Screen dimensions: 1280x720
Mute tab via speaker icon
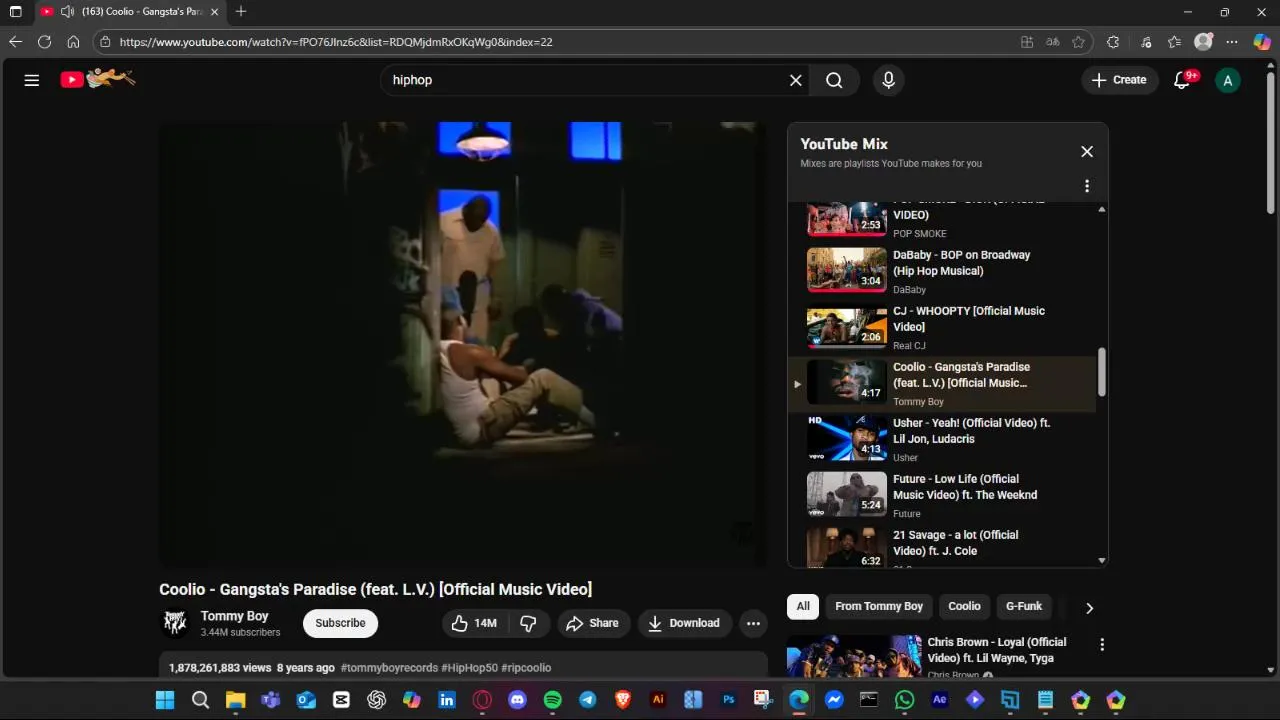[66, 12]
